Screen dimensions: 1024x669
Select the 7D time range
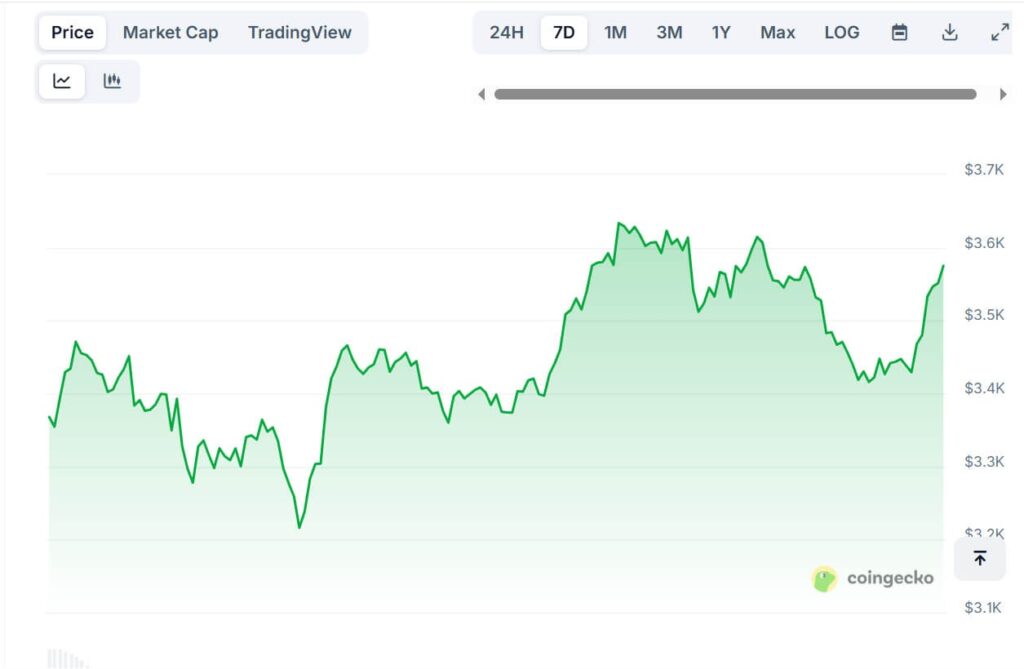click(564, 32)
